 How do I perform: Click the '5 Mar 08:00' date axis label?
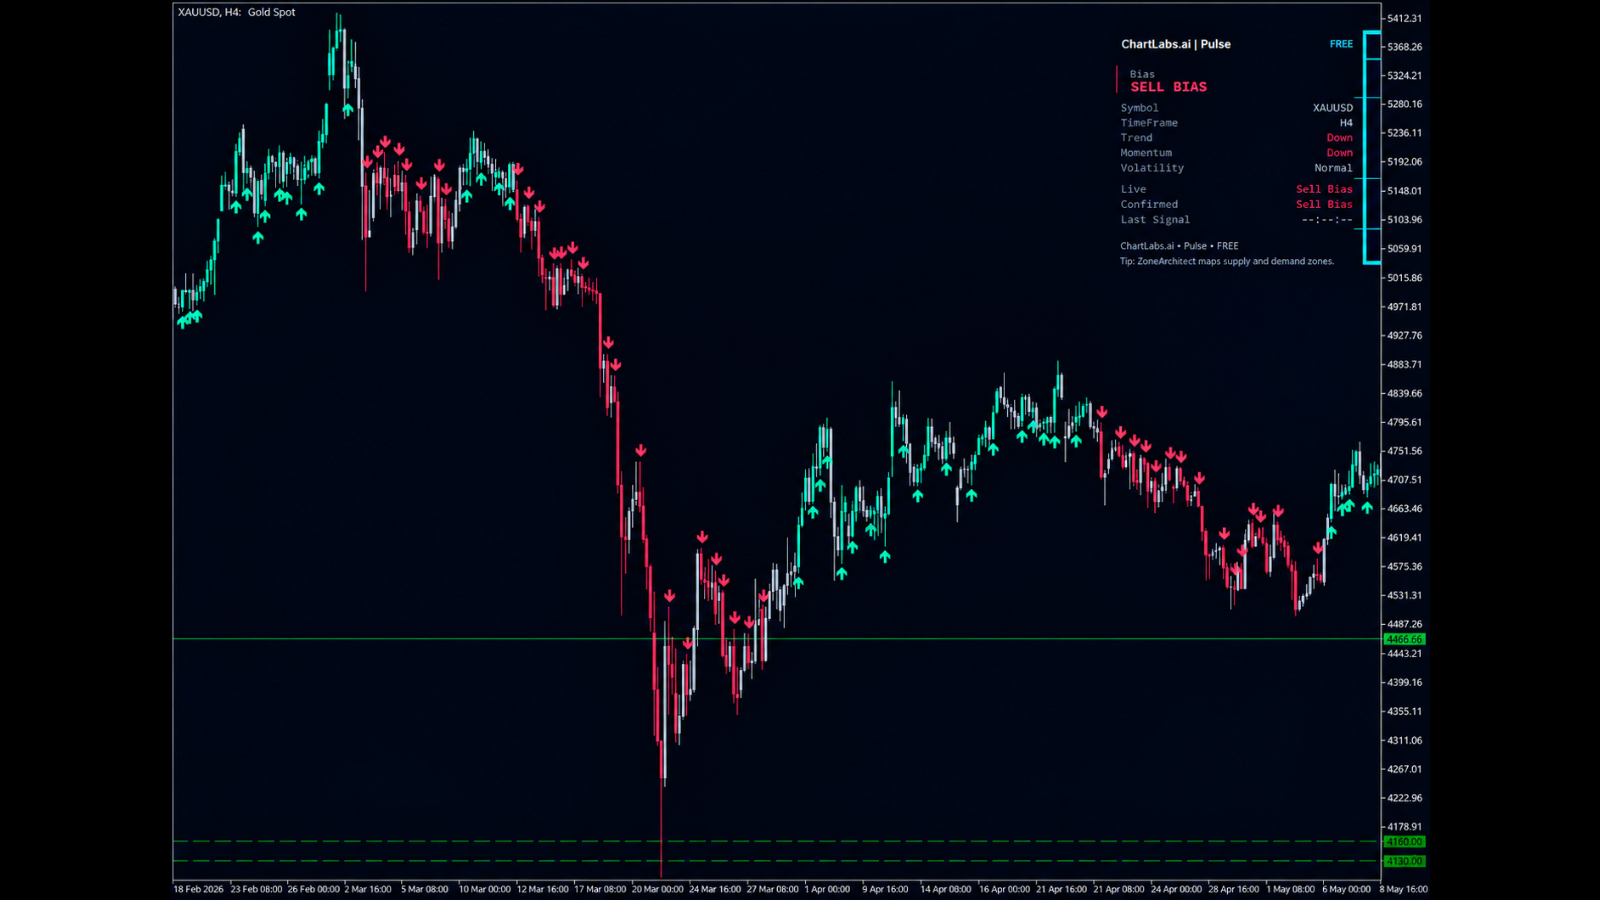(x=425, y=889)
